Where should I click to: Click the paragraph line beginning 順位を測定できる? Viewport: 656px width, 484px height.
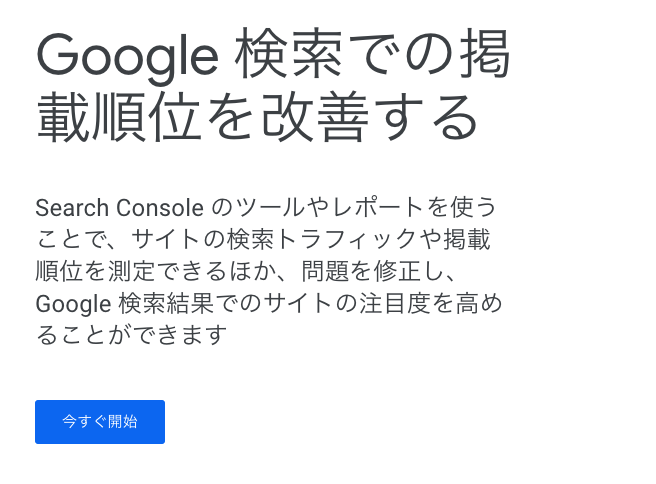(x=245, y=271)
